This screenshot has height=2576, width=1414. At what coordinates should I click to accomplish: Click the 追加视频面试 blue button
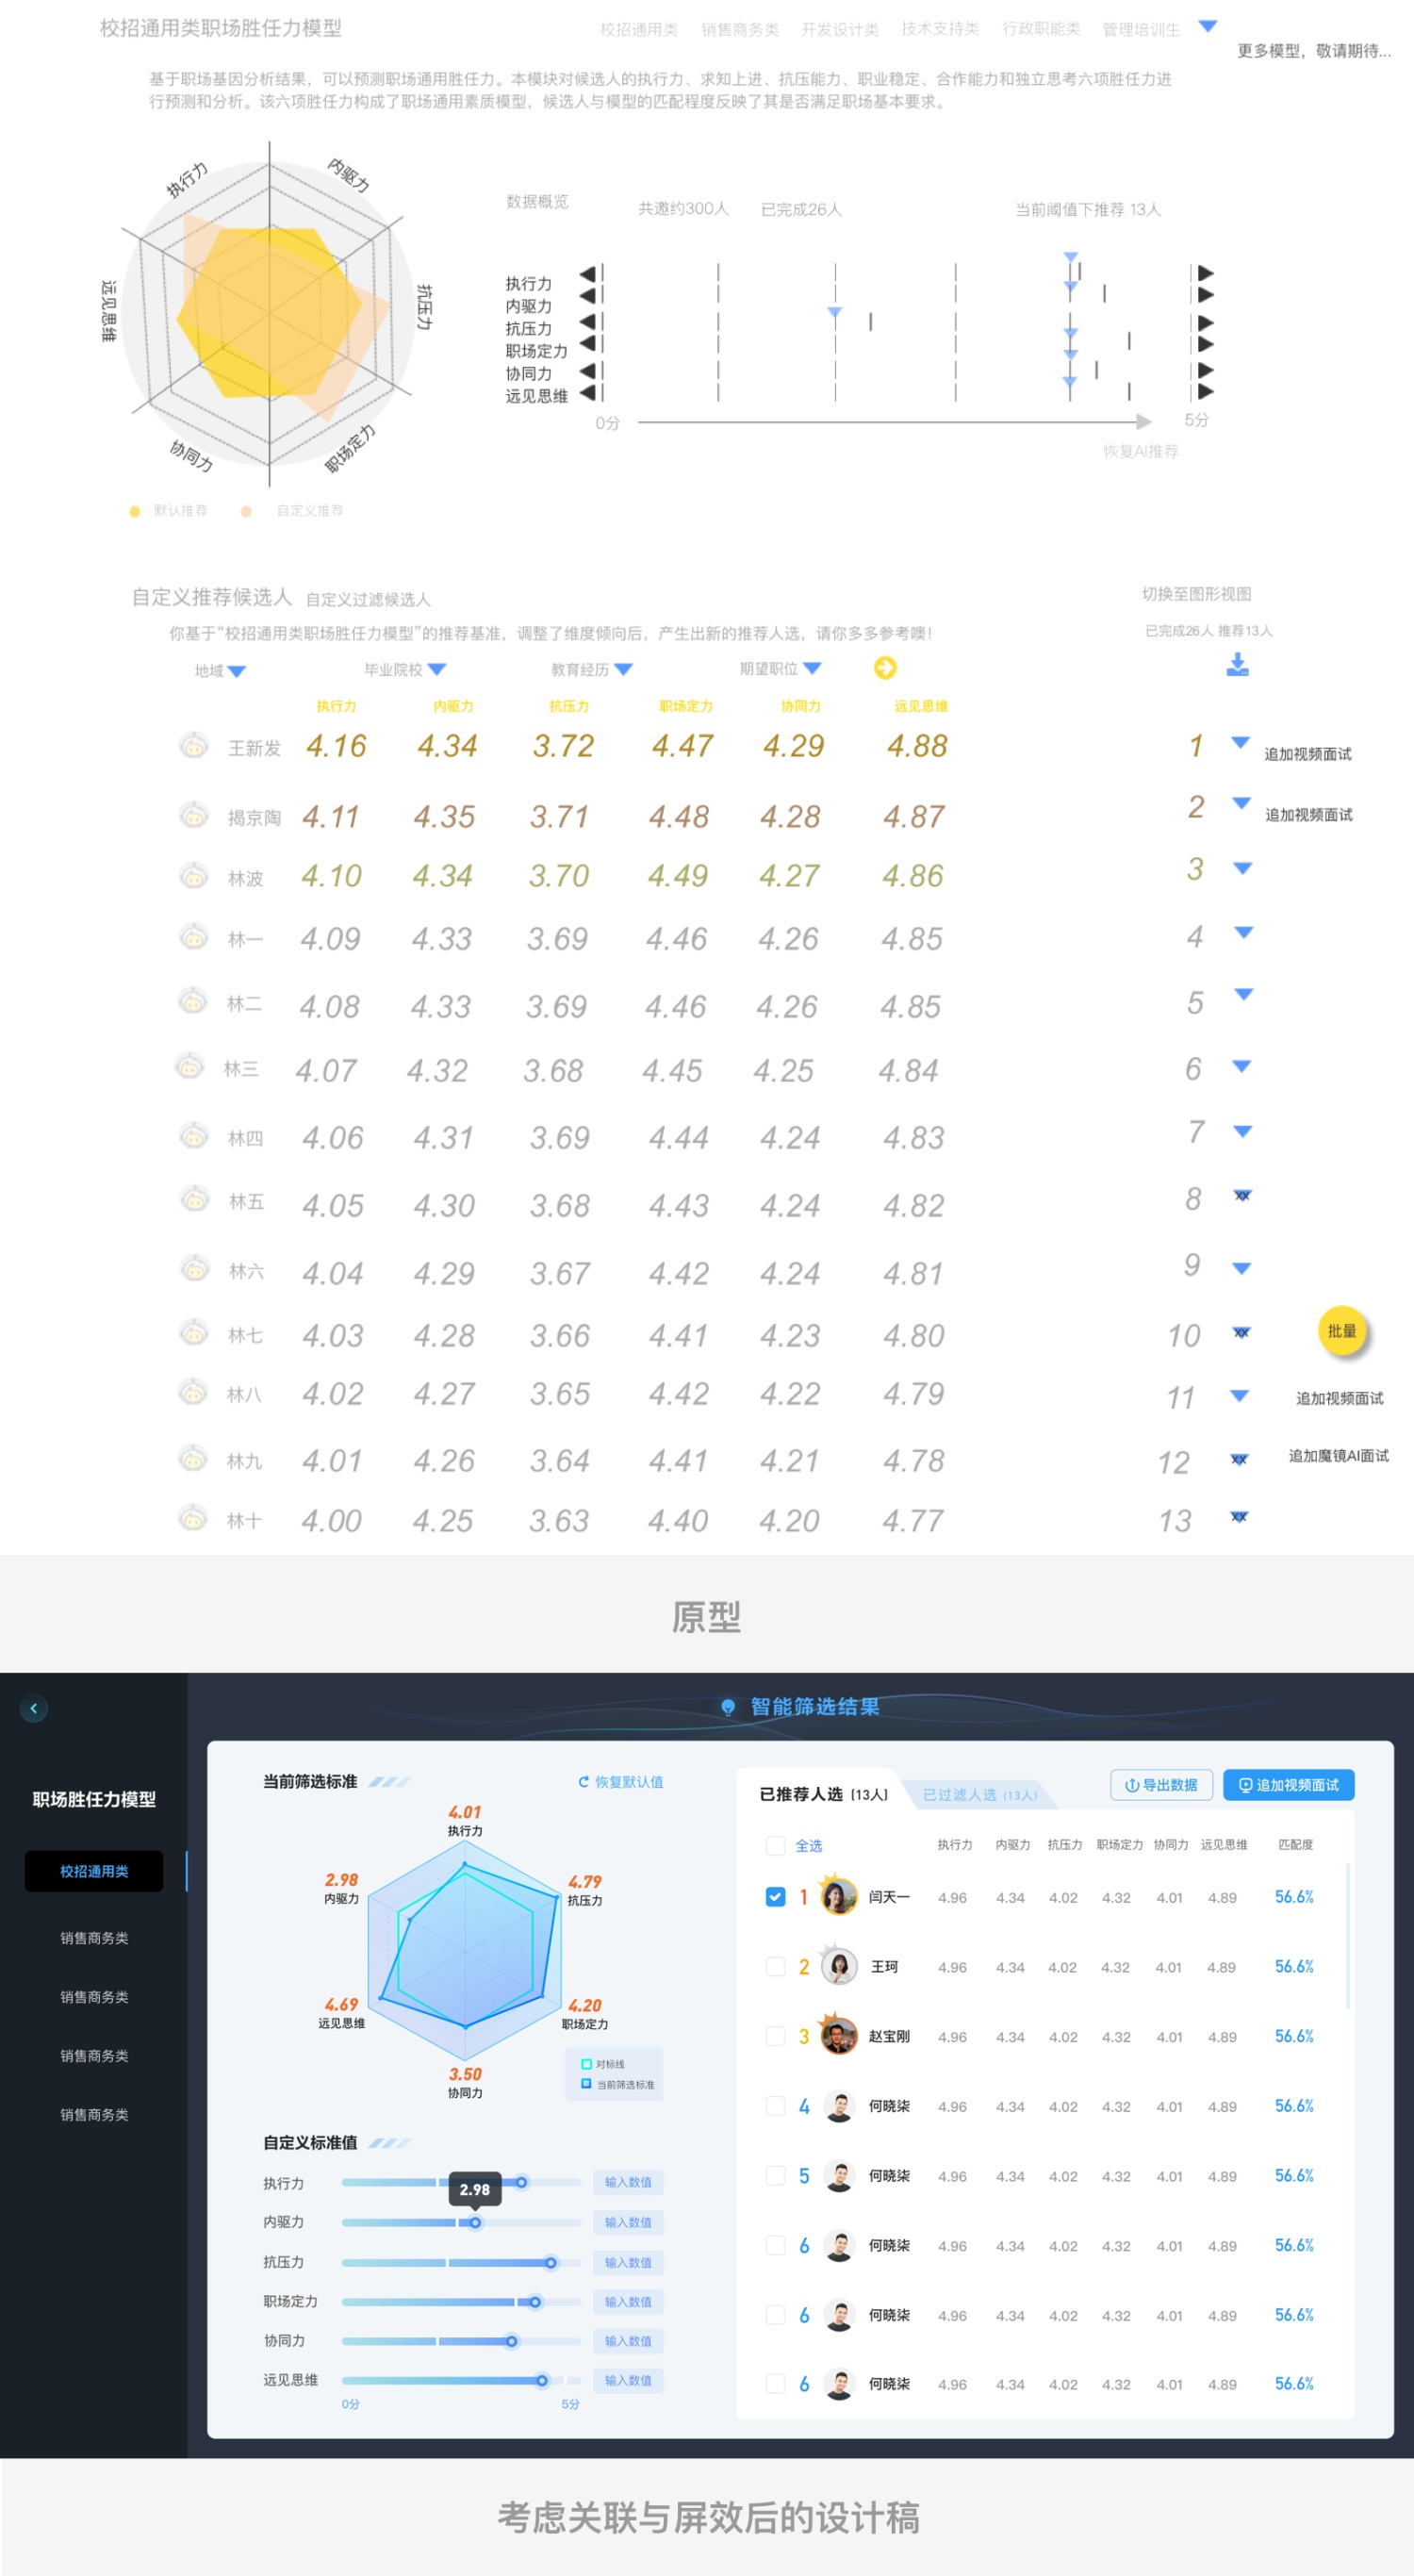(x=1288, y=1785)
